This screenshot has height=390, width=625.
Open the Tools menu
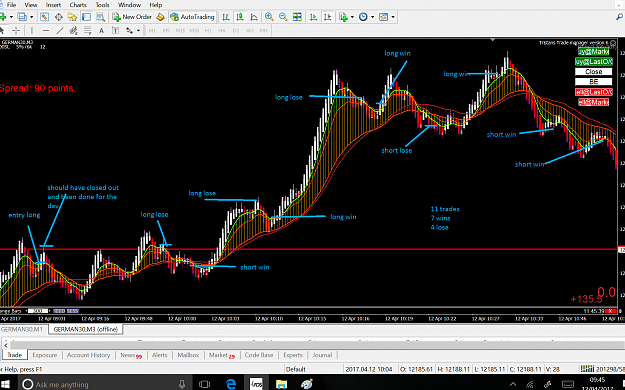click(102, 5)
